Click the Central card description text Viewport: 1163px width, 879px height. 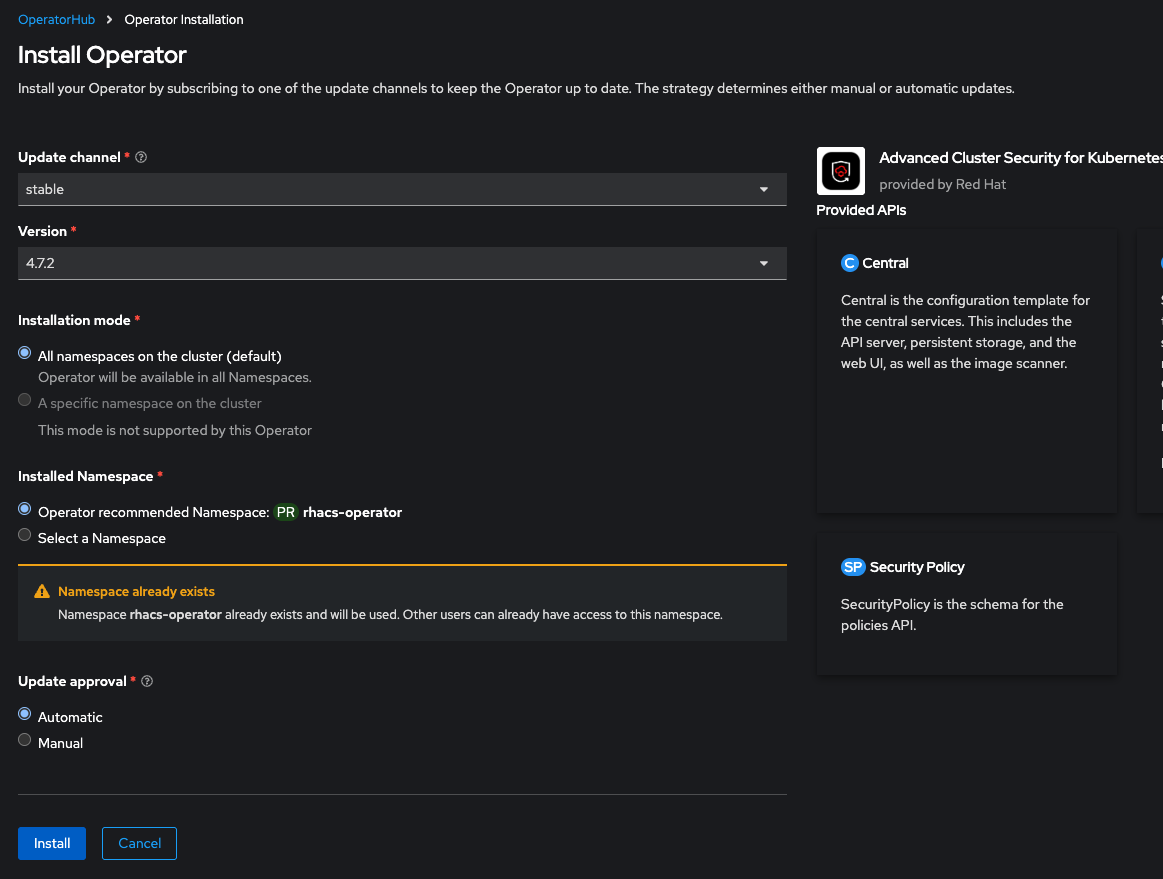pyautogui.click(x=966, y=332)
